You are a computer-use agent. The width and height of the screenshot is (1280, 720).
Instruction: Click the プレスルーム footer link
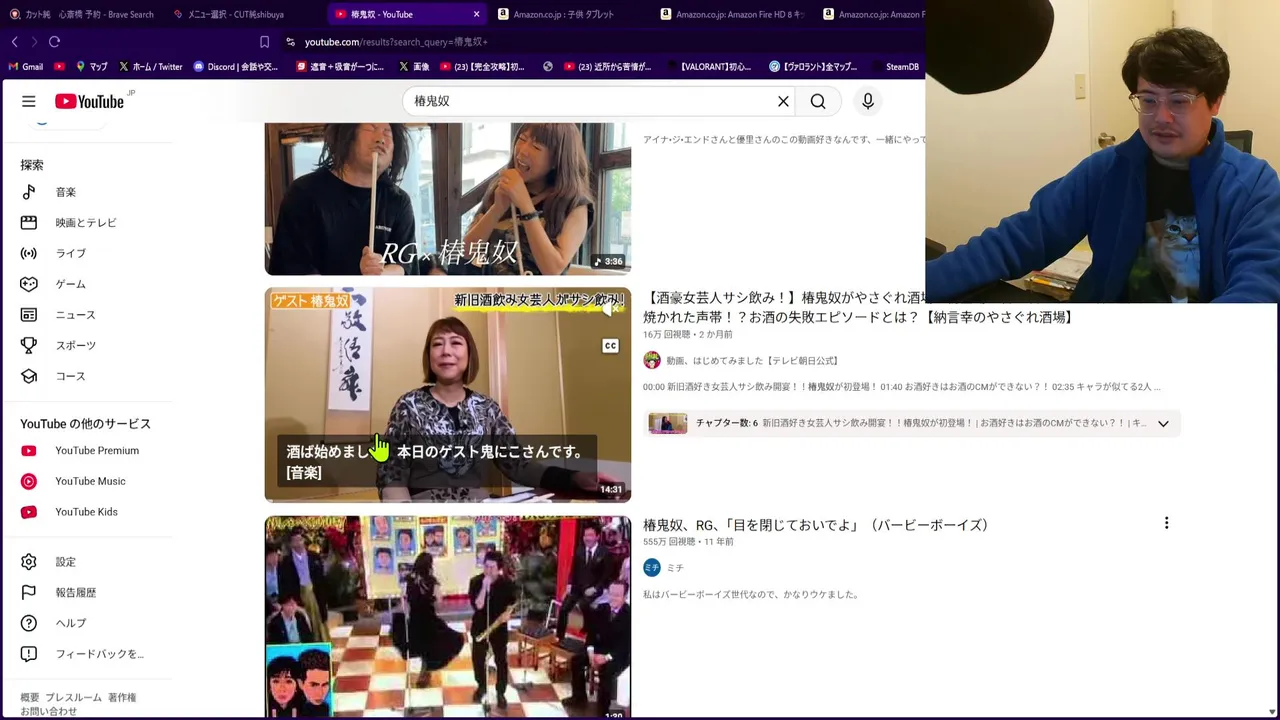[73, 697]
